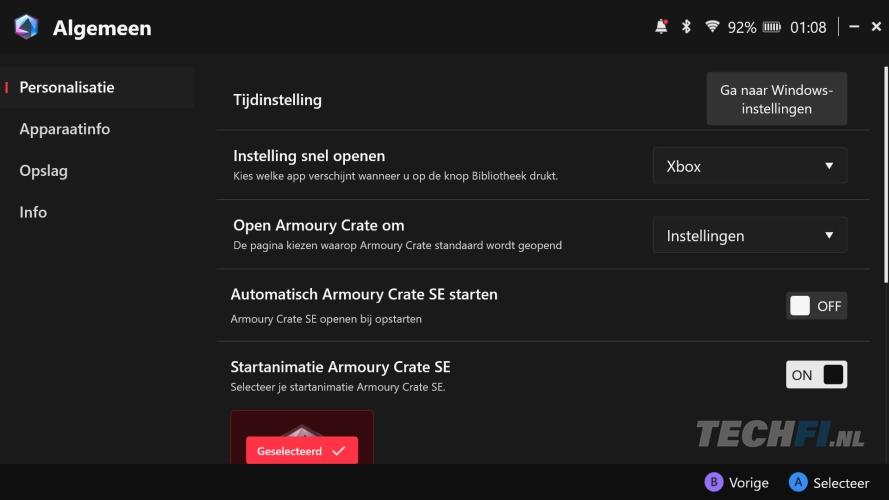Minimize the Armoury Crate window
Viewport: 889px width, 500px height.
[x=853, y=27]
